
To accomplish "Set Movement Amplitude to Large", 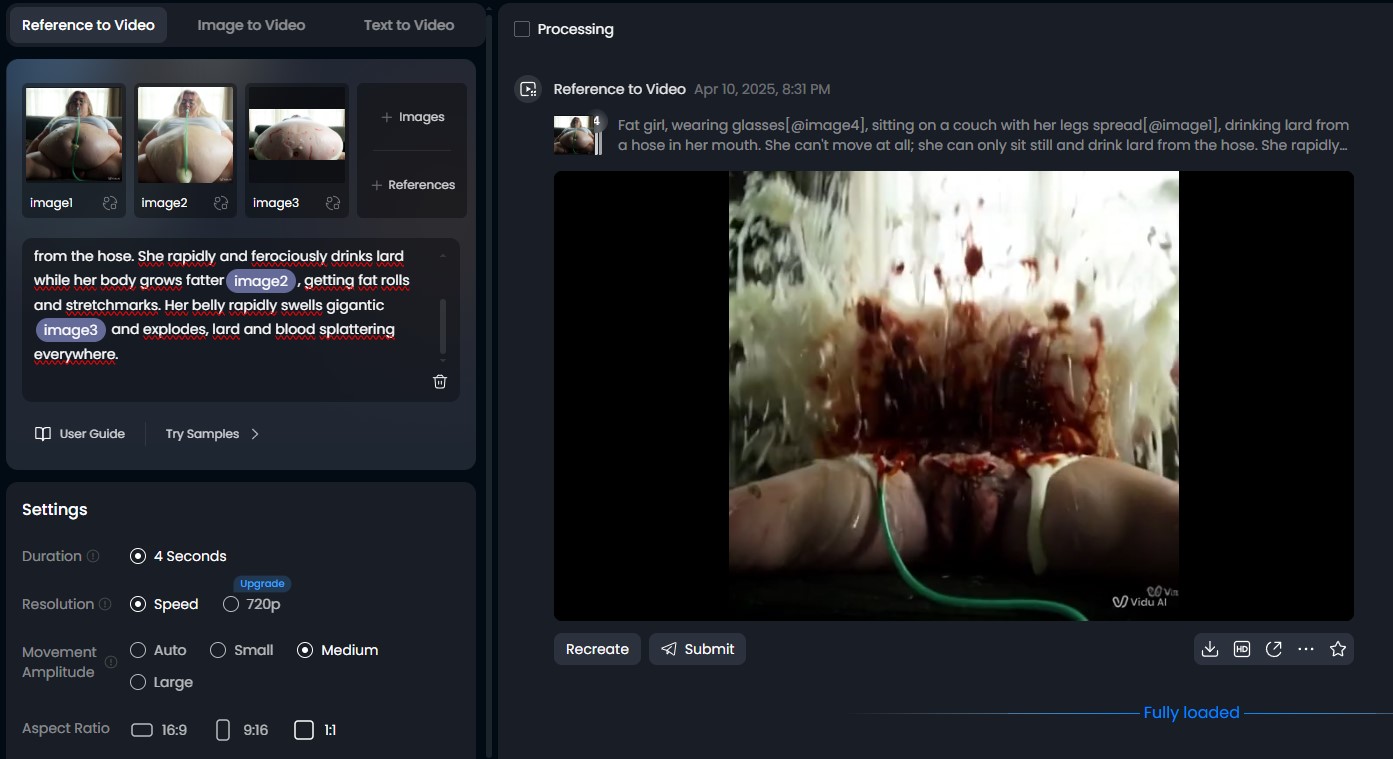I will pos(139,682).
